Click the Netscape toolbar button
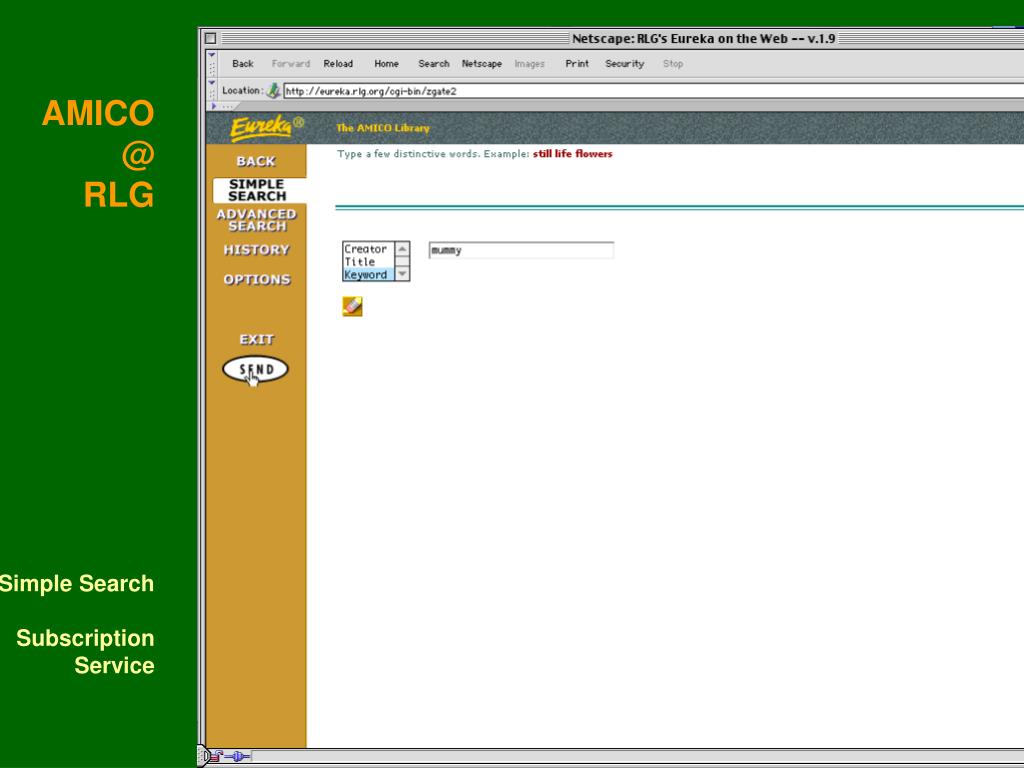Image resolution: width=1024 pixels, height=768 pixels. (x=482, y=64)
